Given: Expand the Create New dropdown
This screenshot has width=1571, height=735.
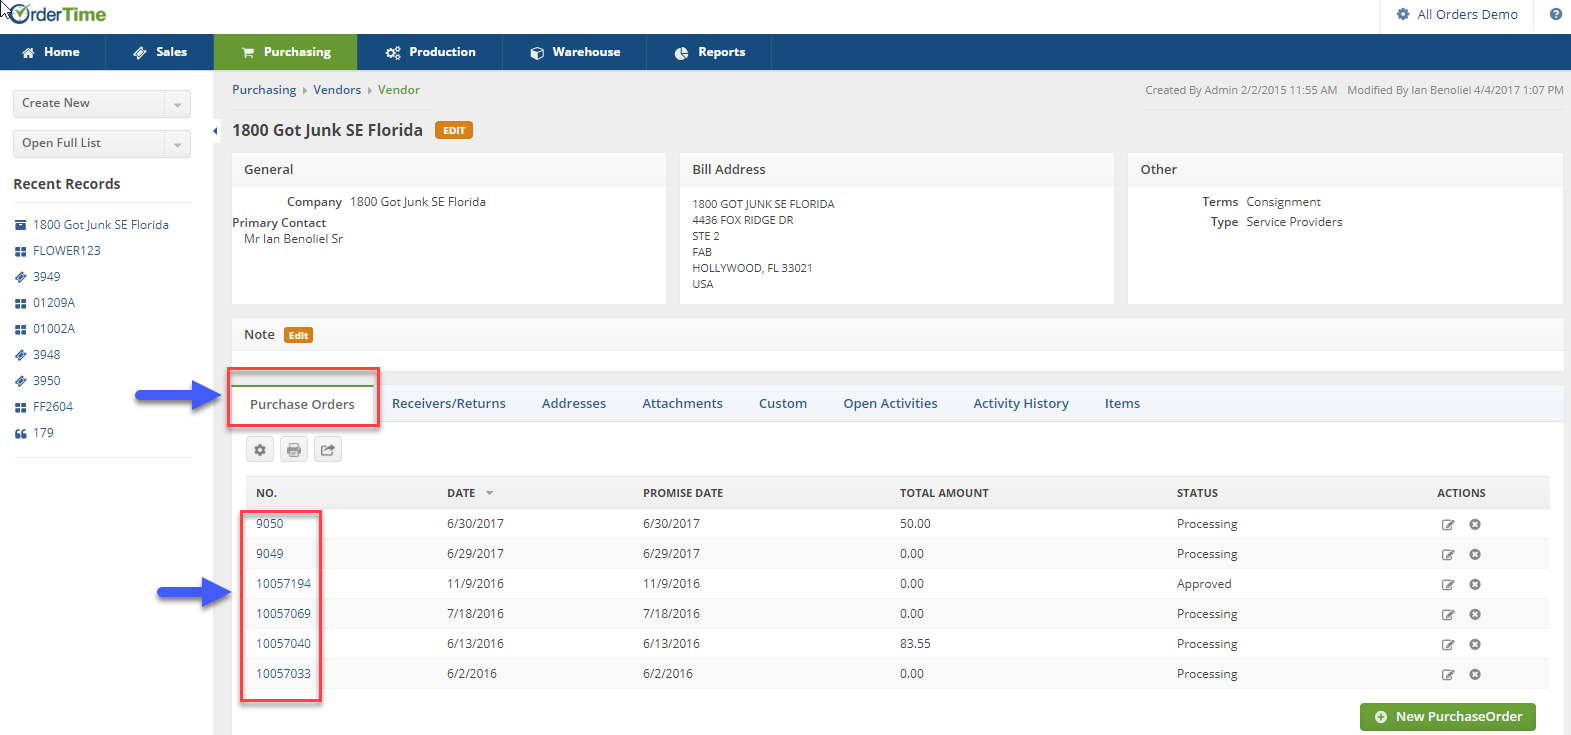Looking at the screenshot, I should [x=177, y=104].
